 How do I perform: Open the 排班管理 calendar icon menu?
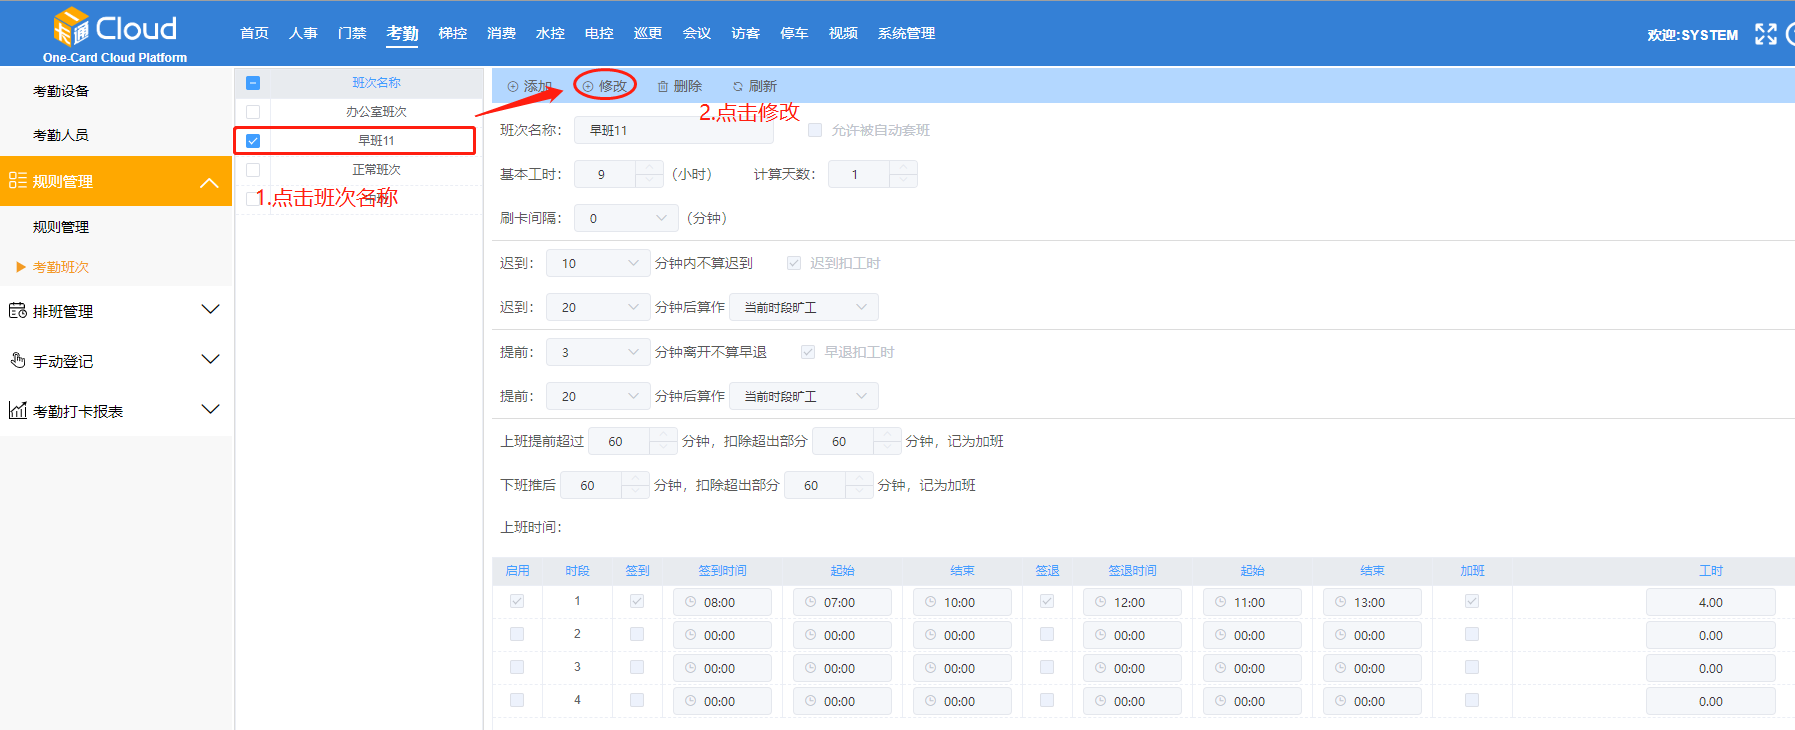tap(18, 311)
